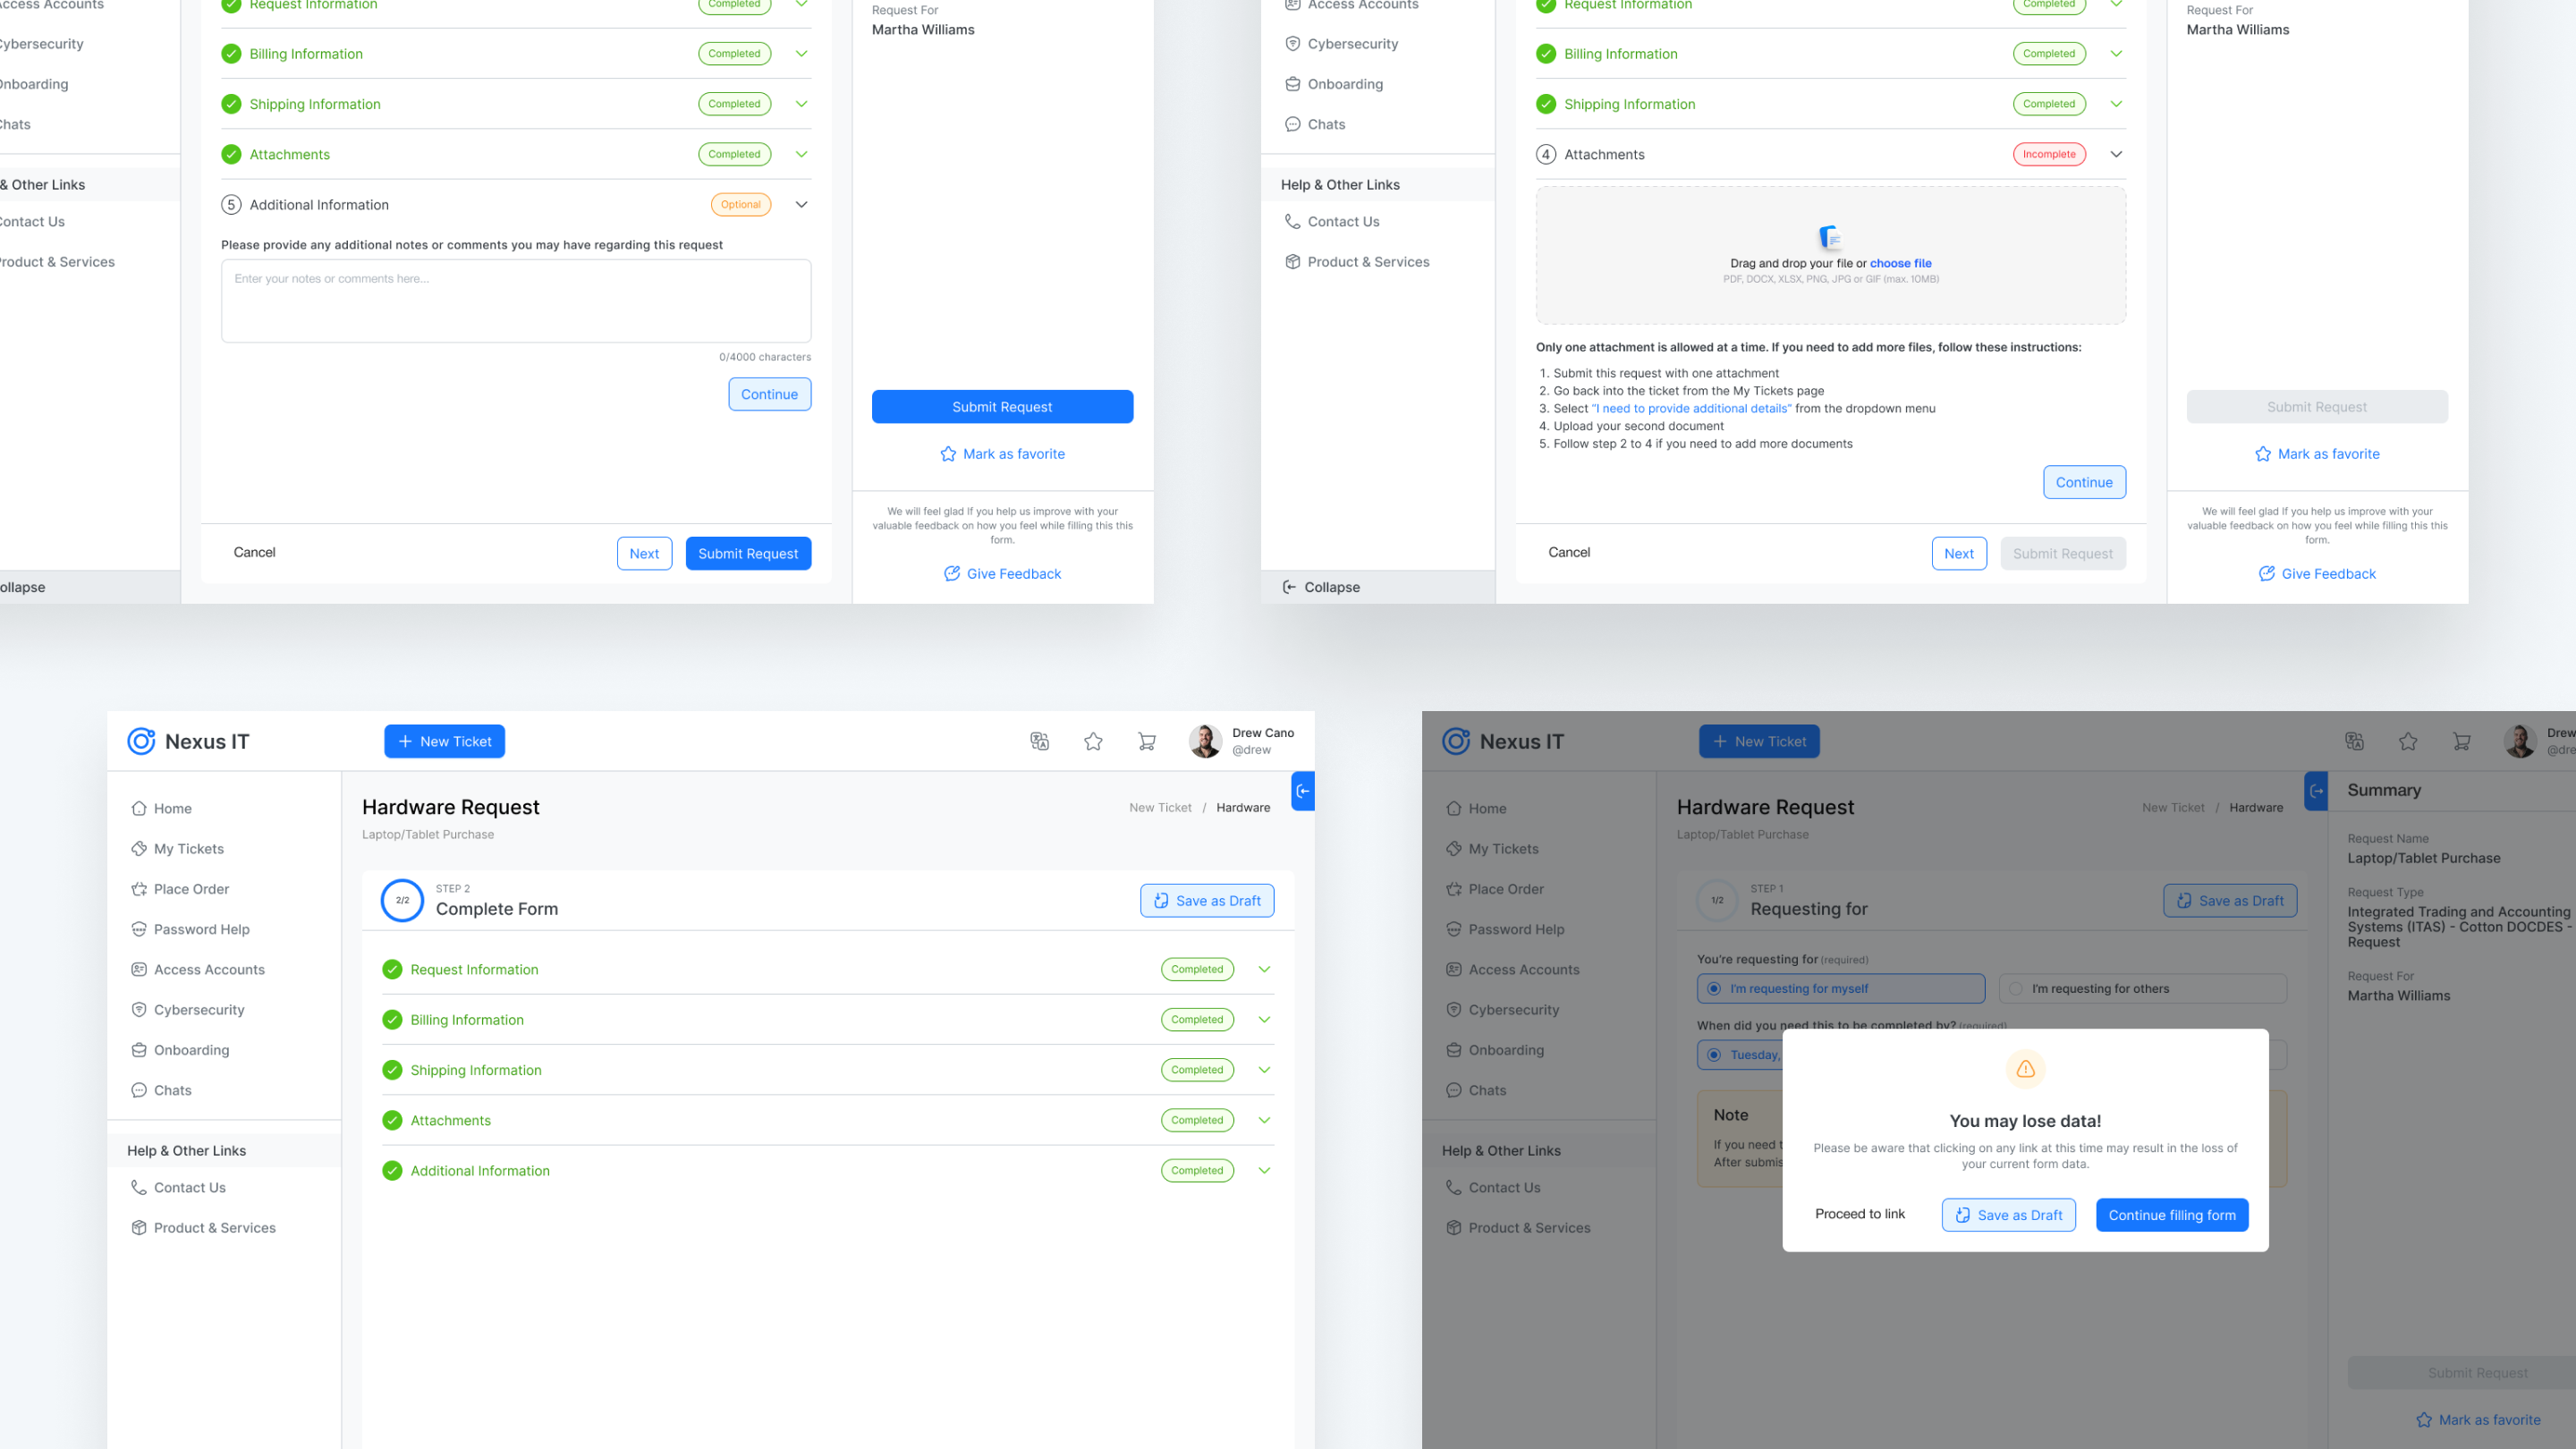Collapse the sidebar using the Collapse control

click(1322, 587)
